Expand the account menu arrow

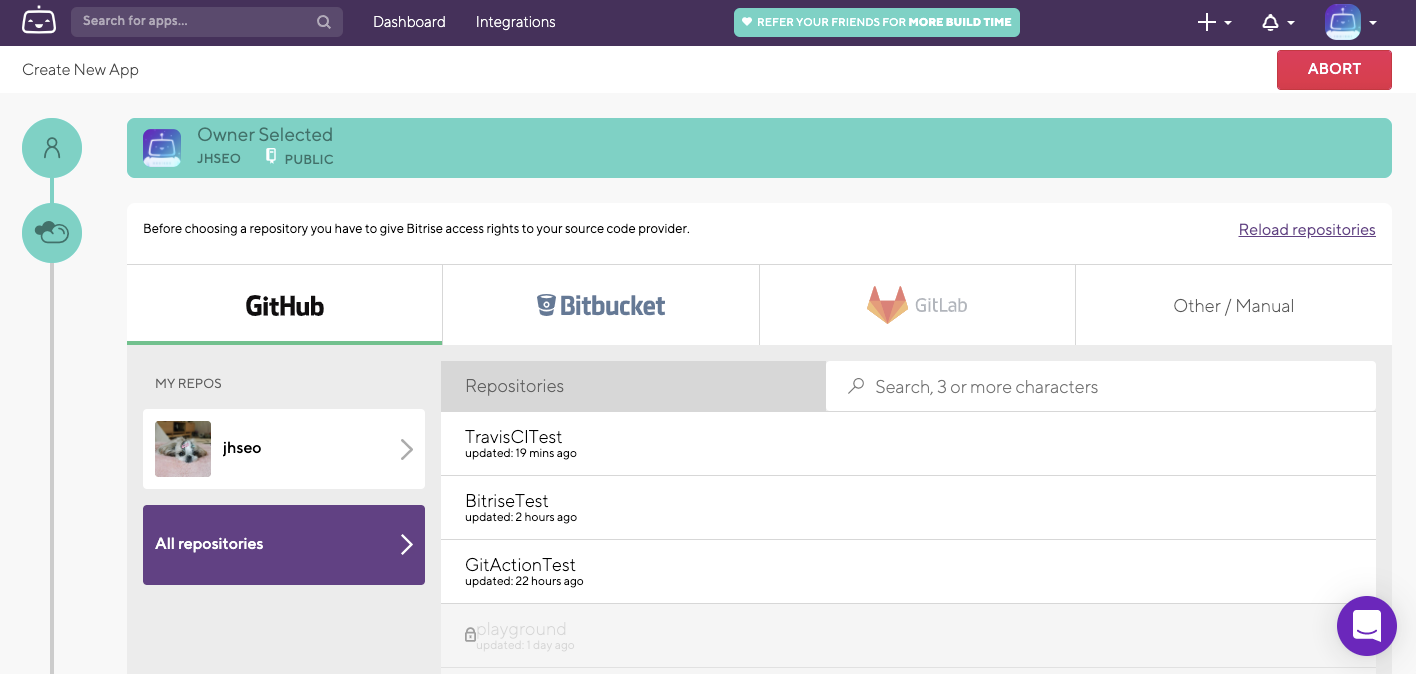1373,23
